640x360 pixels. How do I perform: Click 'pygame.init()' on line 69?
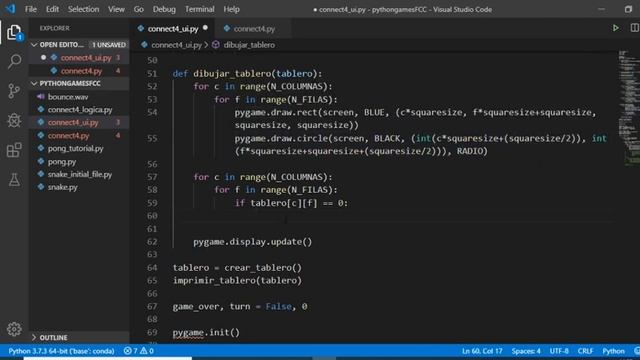click(x=206, y=332)
